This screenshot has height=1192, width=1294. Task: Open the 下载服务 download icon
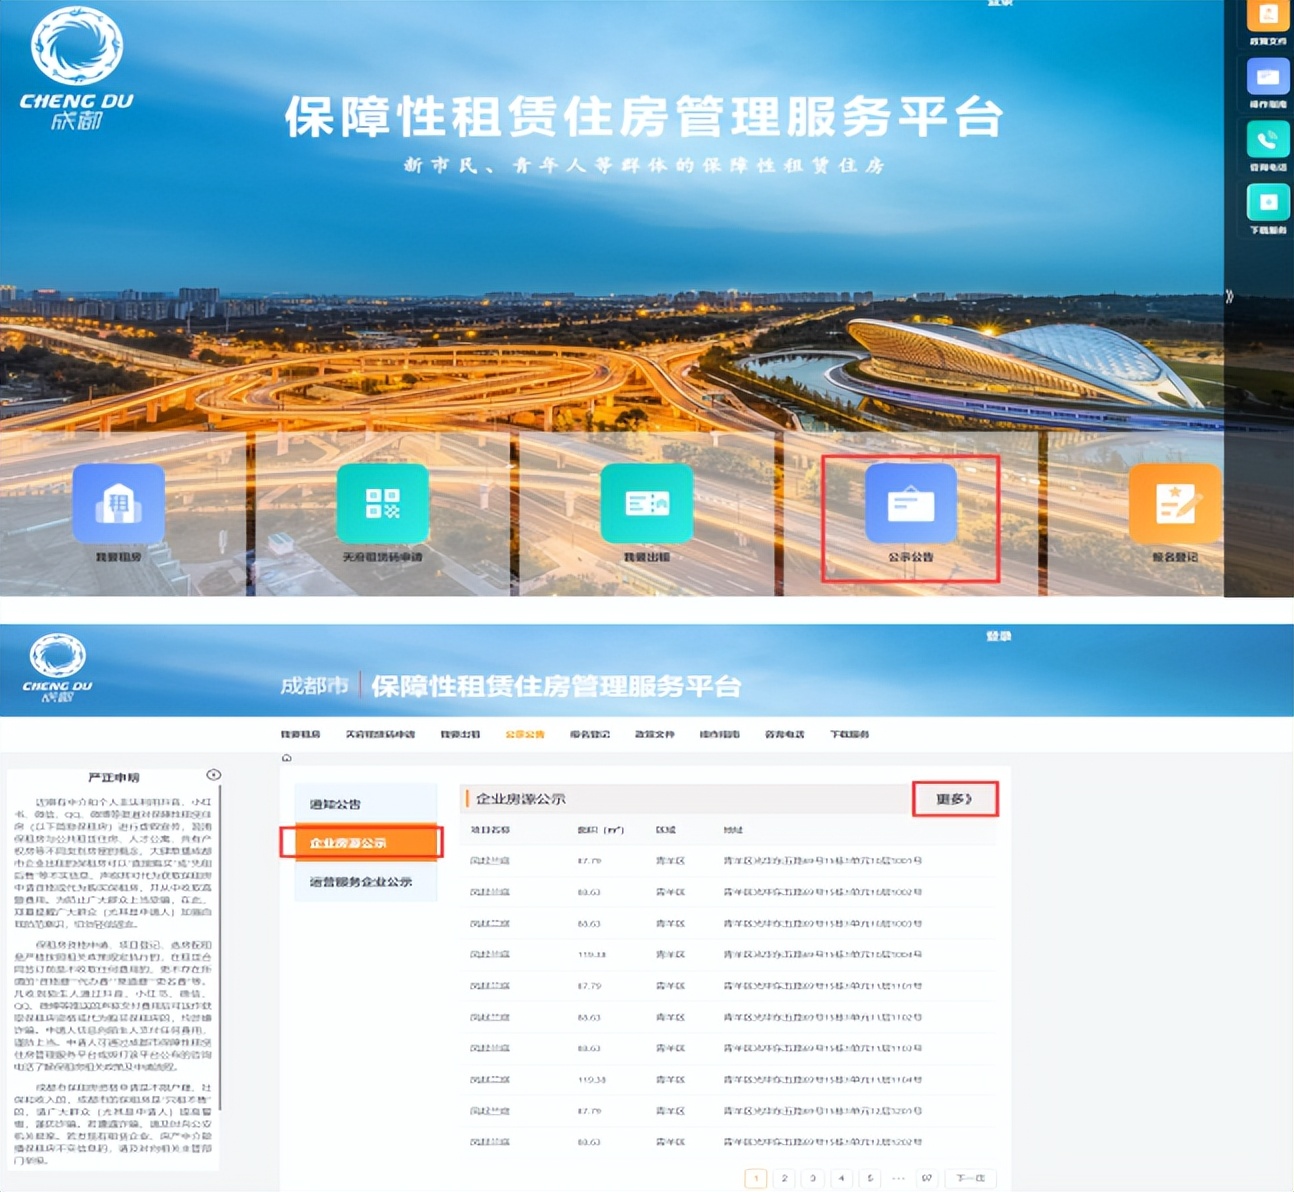coord(1267,202)
